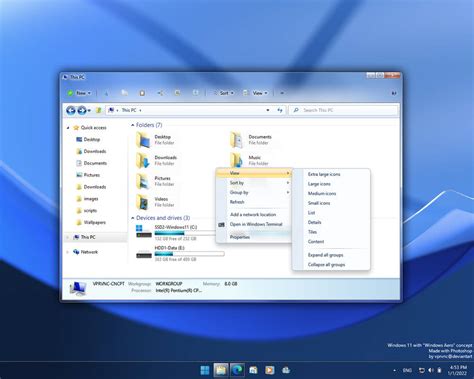Click ENG language indicator in tray
The height and width of the screenshot is (379, 474).
407,370
